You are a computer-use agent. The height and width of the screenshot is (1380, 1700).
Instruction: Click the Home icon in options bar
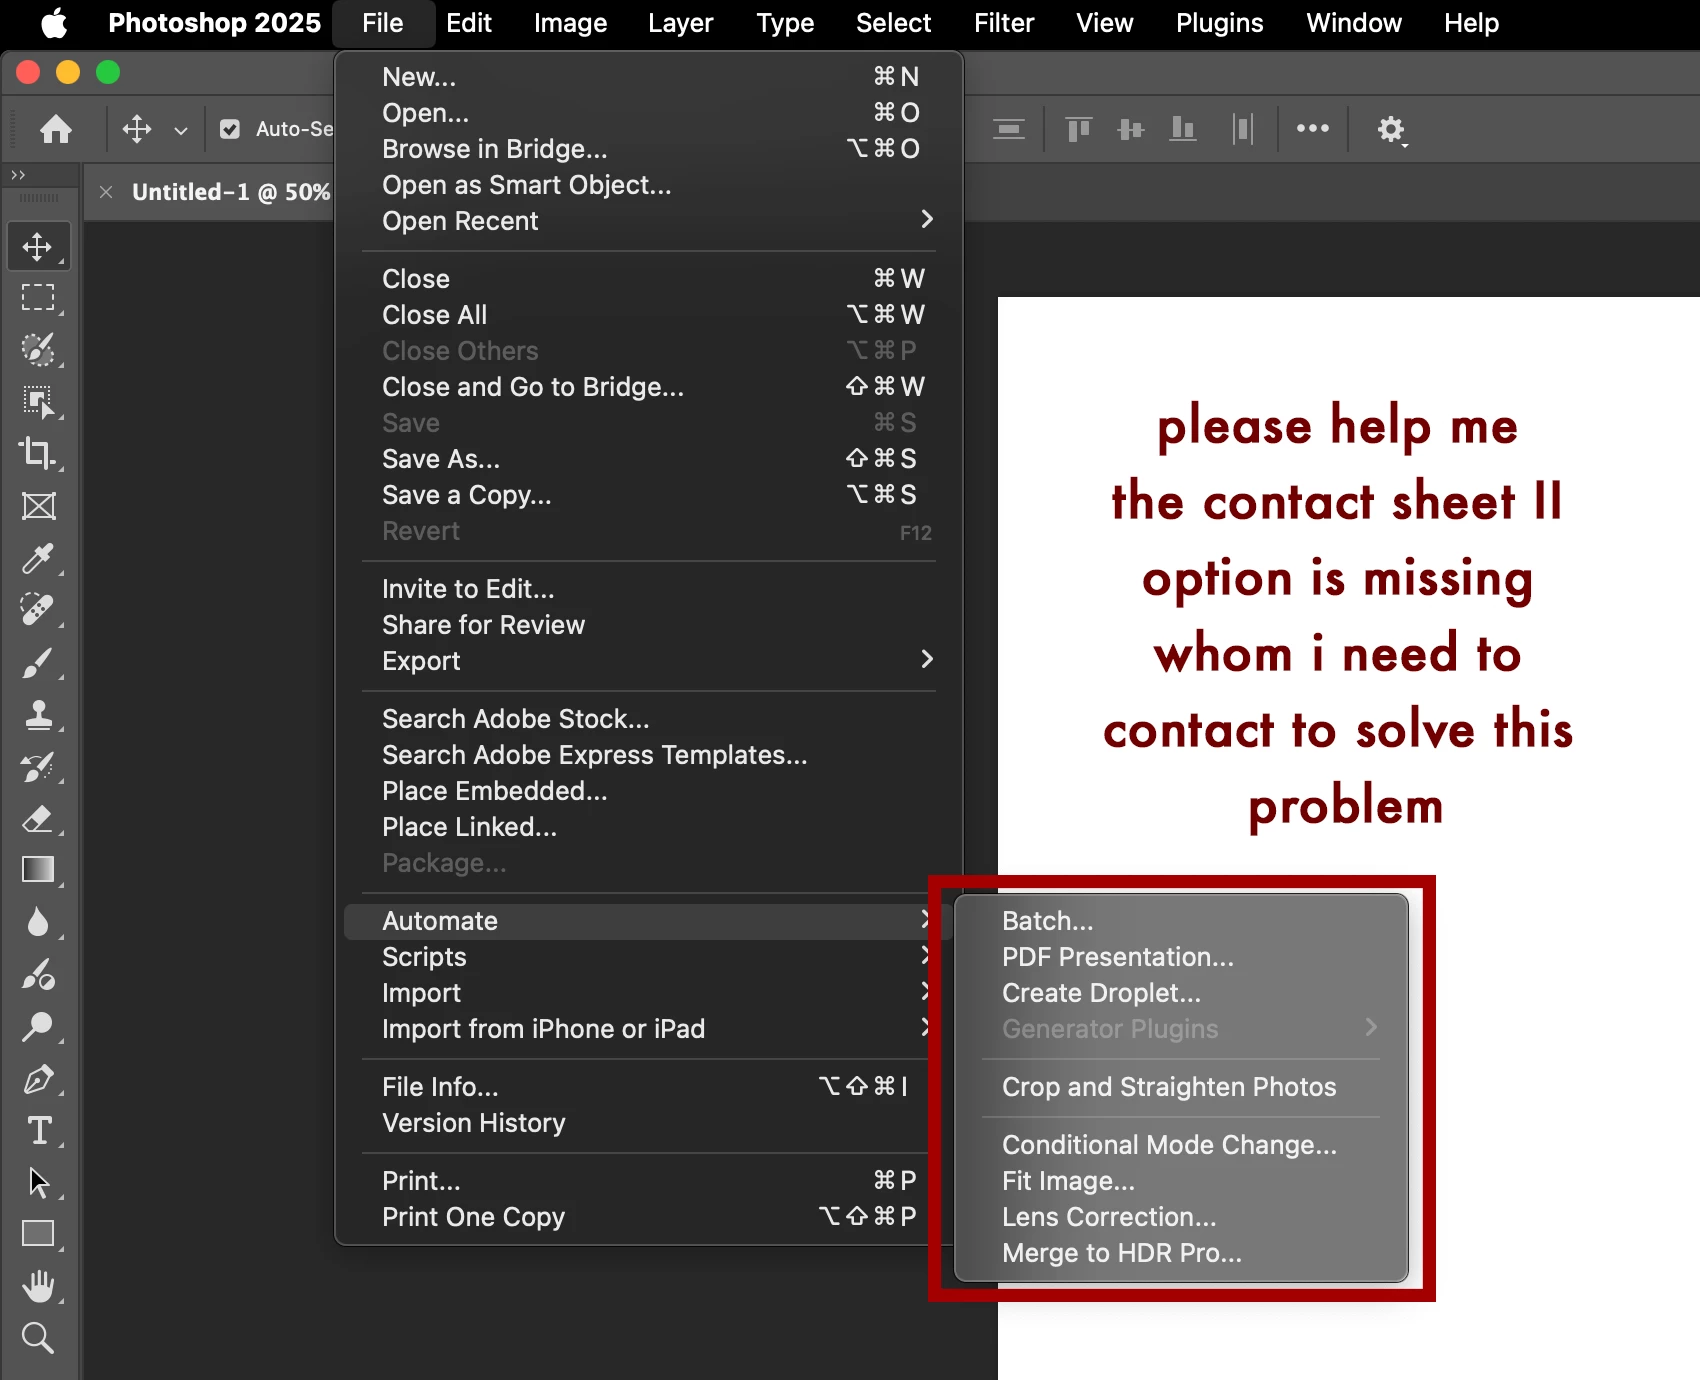56,129
